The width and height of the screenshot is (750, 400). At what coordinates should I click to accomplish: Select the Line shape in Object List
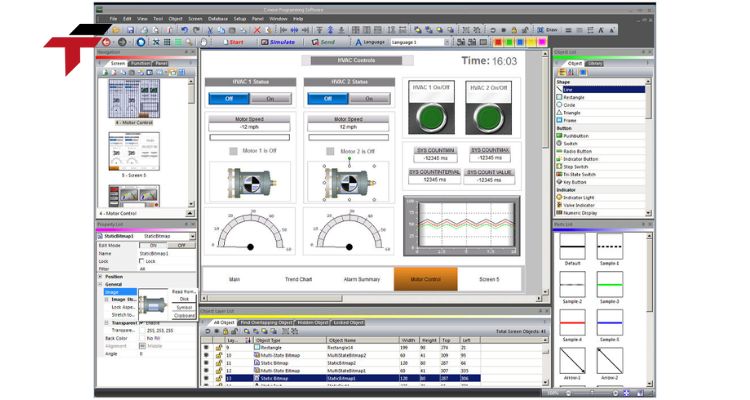click(x=600, y=89)
